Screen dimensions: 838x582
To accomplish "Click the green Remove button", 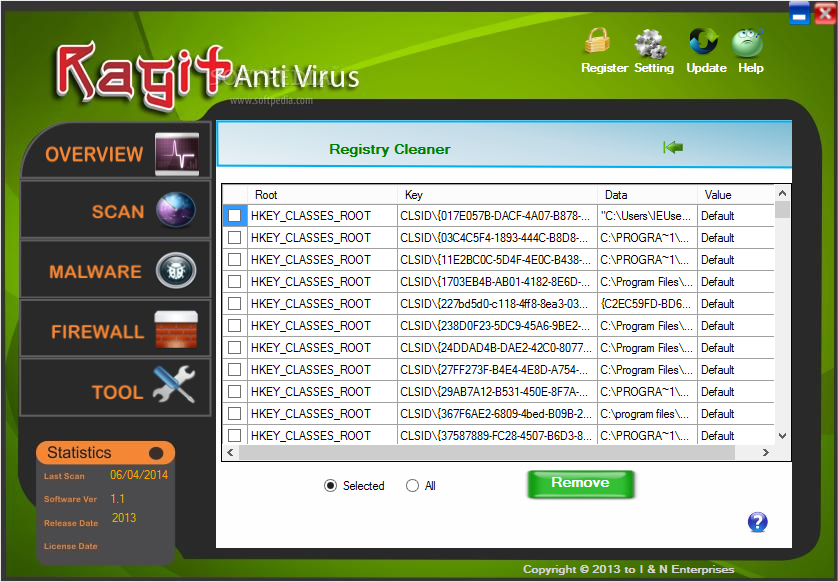I will point(581,484).
